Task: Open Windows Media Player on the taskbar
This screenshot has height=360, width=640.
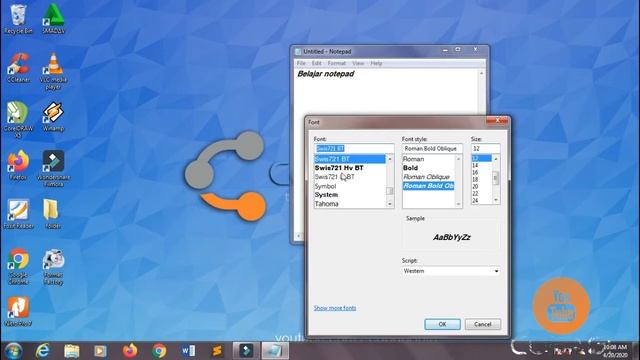Action: 100,351
